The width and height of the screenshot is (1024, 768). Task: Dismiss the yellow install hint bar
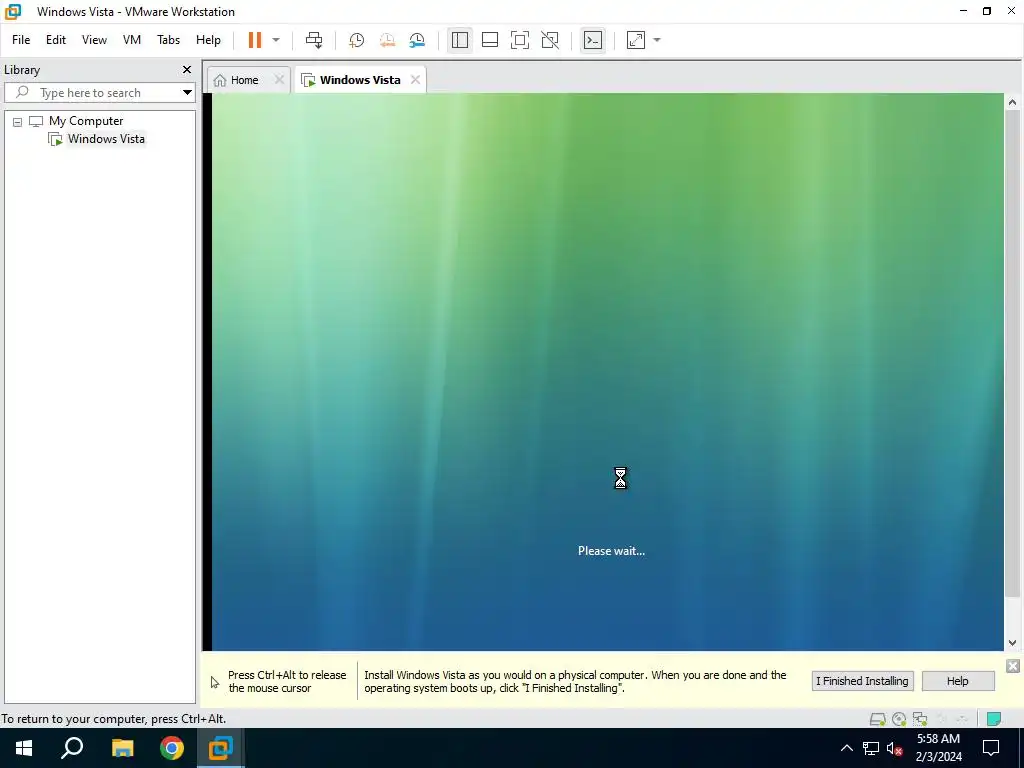pos(1012,665)
